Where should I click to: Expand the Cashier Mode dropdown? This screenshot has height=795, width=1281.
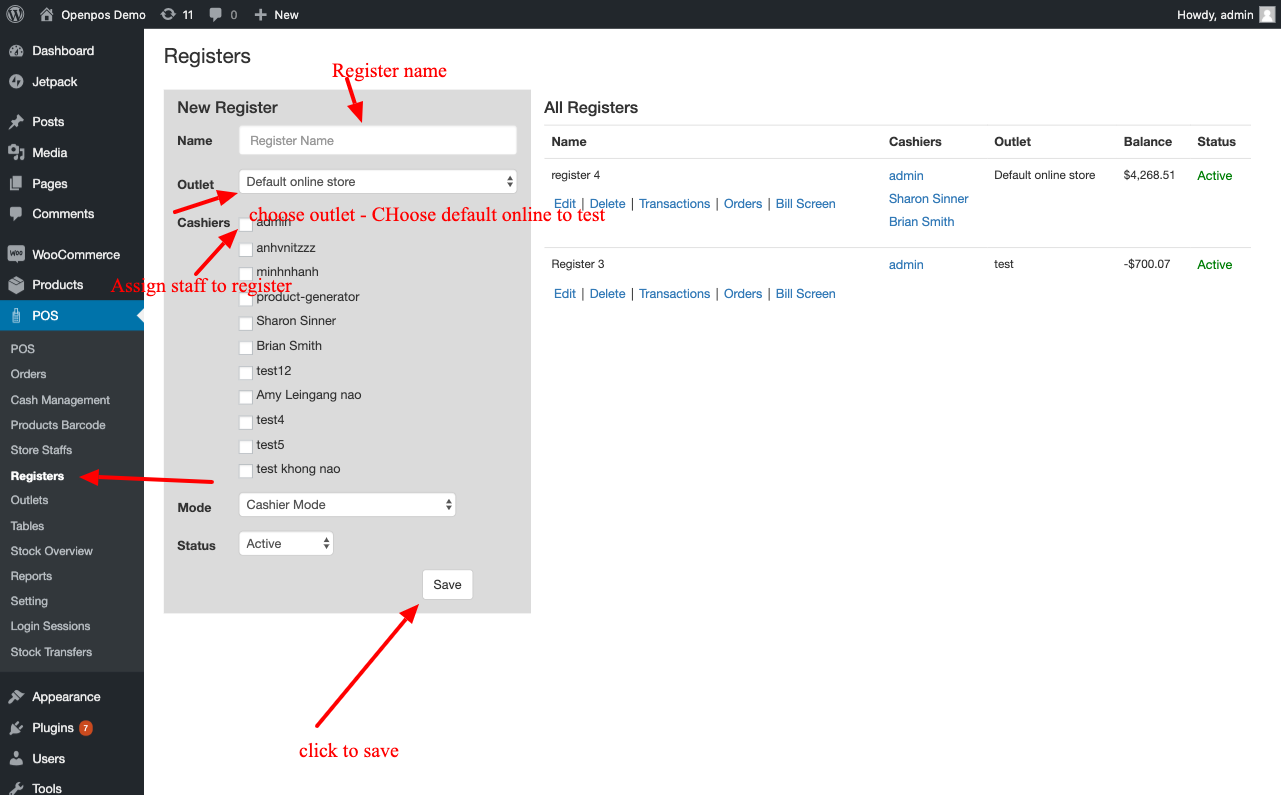[x=347, y=505]
